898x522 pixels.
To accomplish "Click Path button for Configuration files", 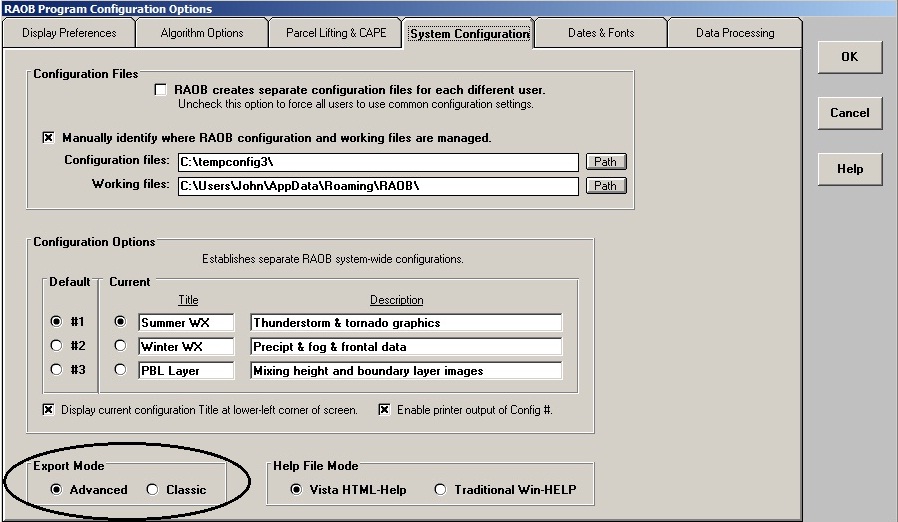I will pyautogui.click(x=606, y=162).
